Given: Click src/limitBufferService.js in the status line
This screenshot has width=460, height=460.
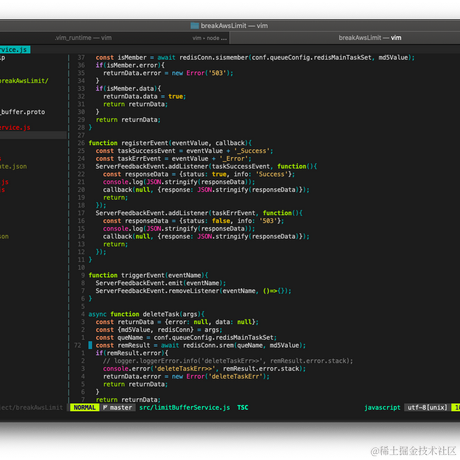Looking at the screenshot, I should coord(185,407).
